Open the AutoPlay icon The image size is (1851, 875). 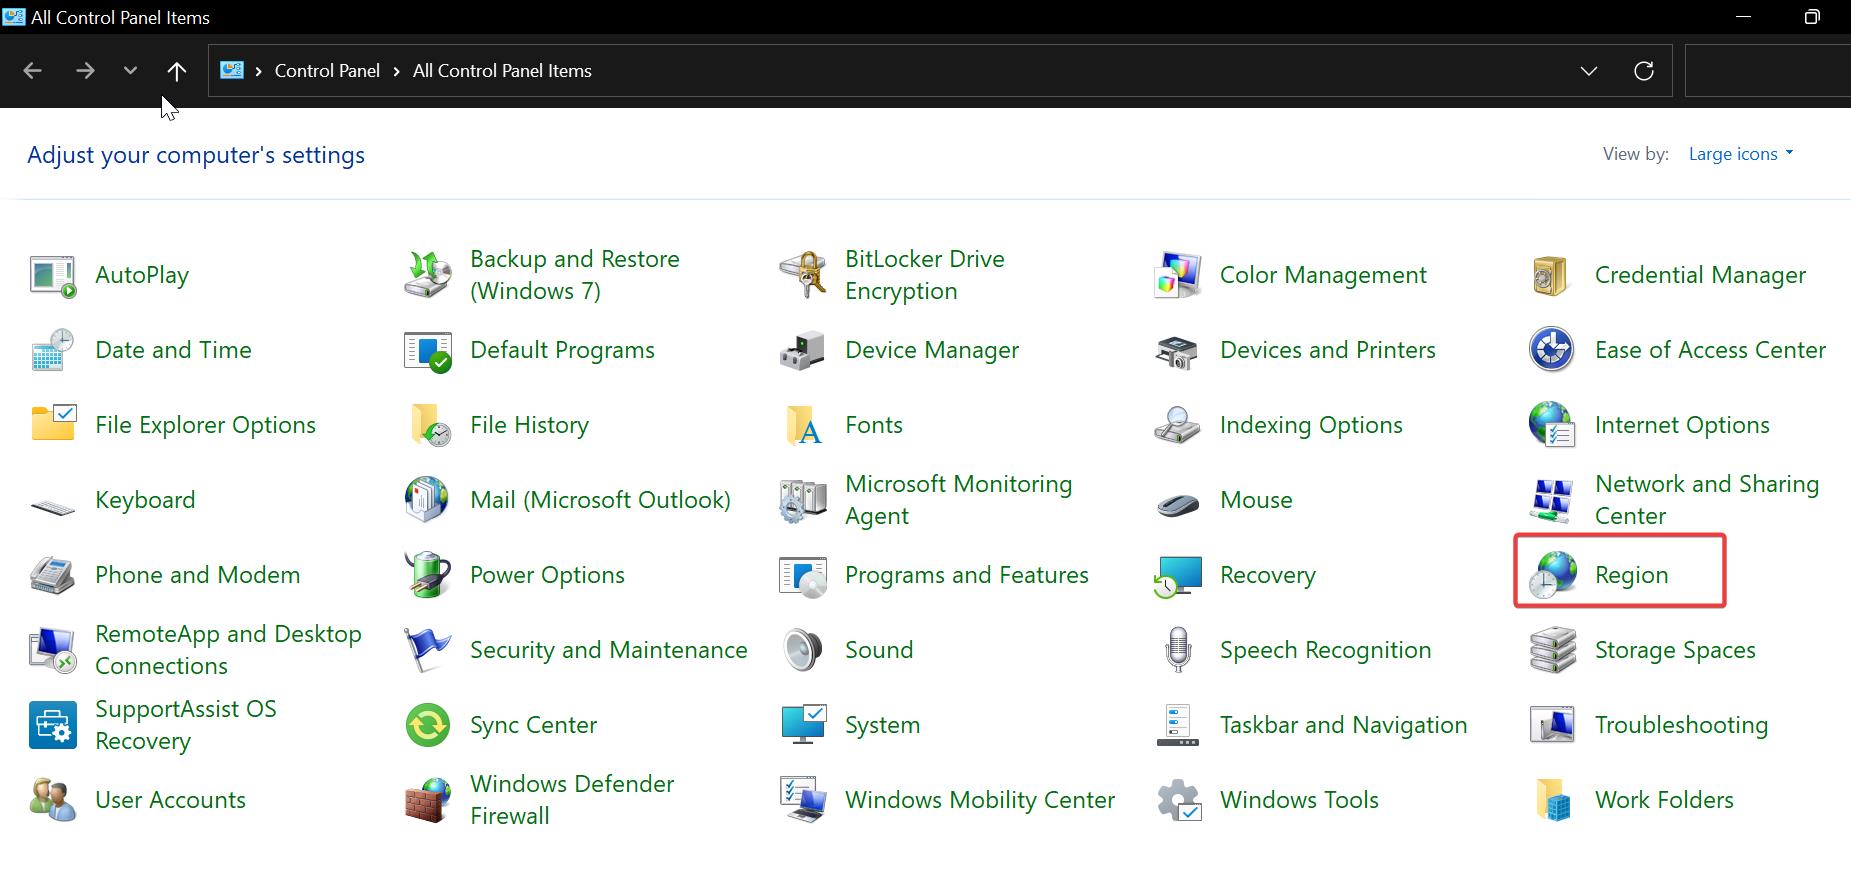[x=53, y=275]
